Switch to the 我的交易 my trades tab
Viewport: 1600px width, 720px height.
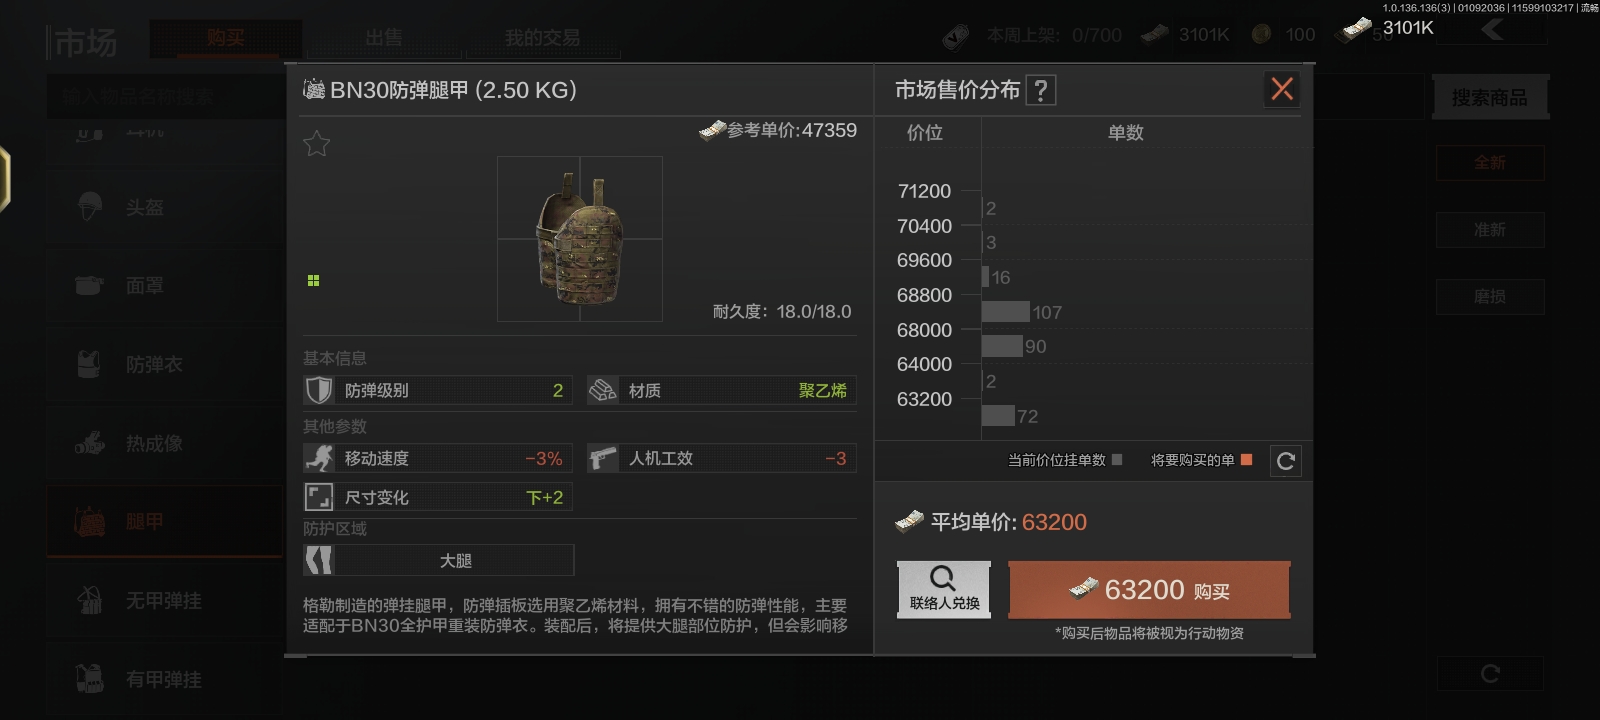click(542, 38)
